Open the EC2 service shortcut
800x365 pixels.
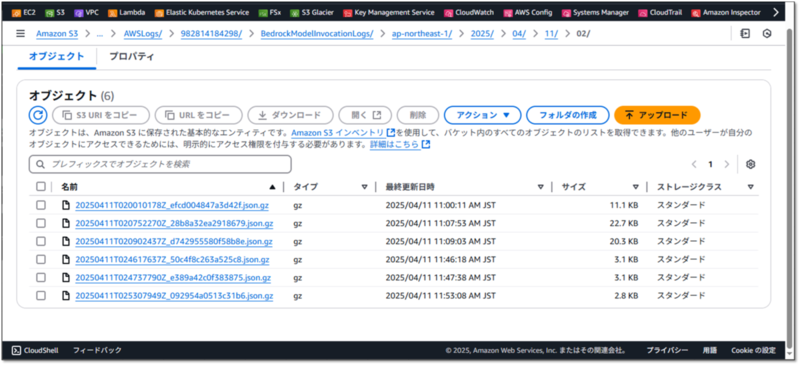(x=24, y=12)
